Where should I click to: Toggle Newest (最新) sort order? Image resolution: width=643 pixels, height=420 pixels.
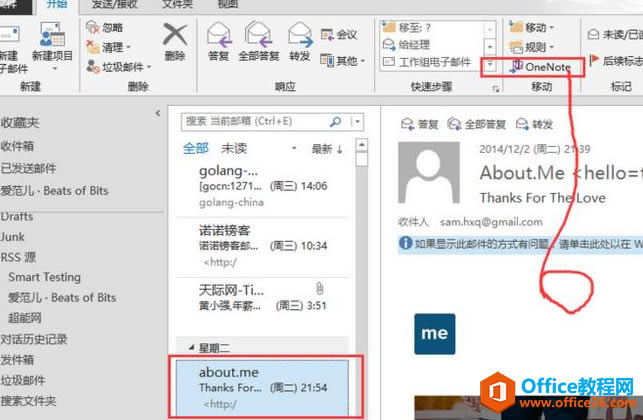(327, 149)
